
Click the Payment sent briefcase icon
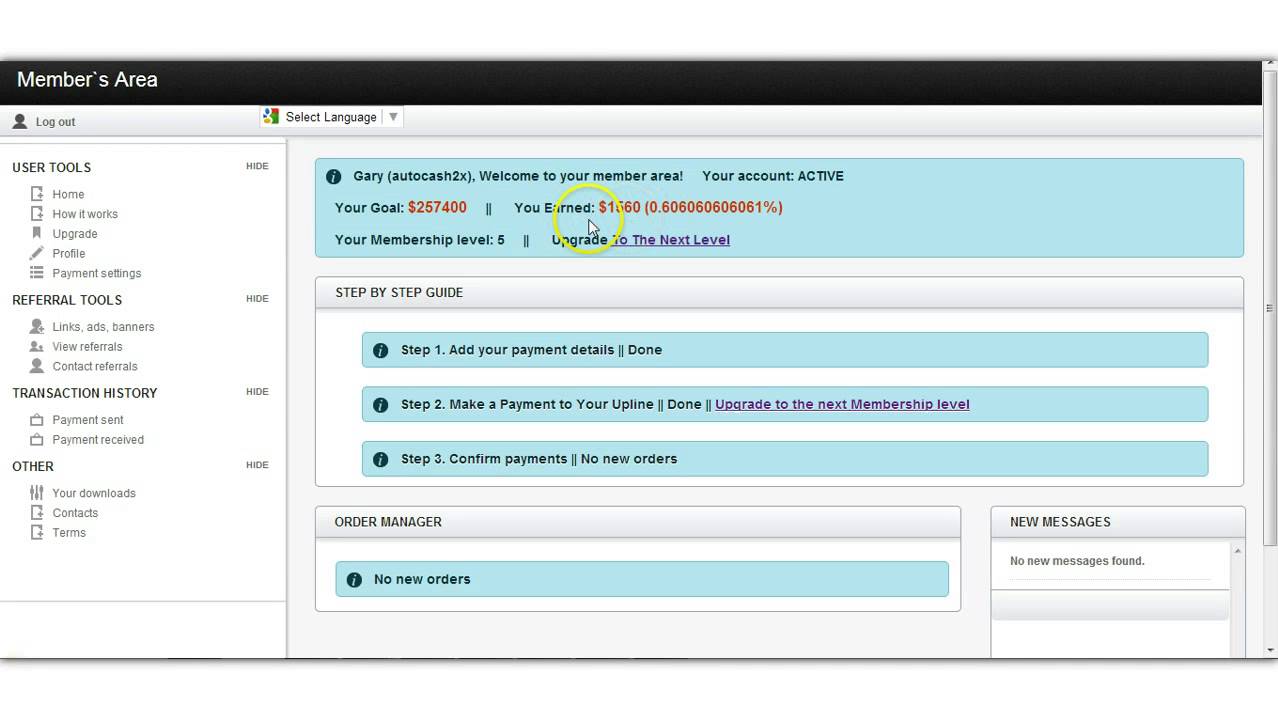(x=37, y=420)
